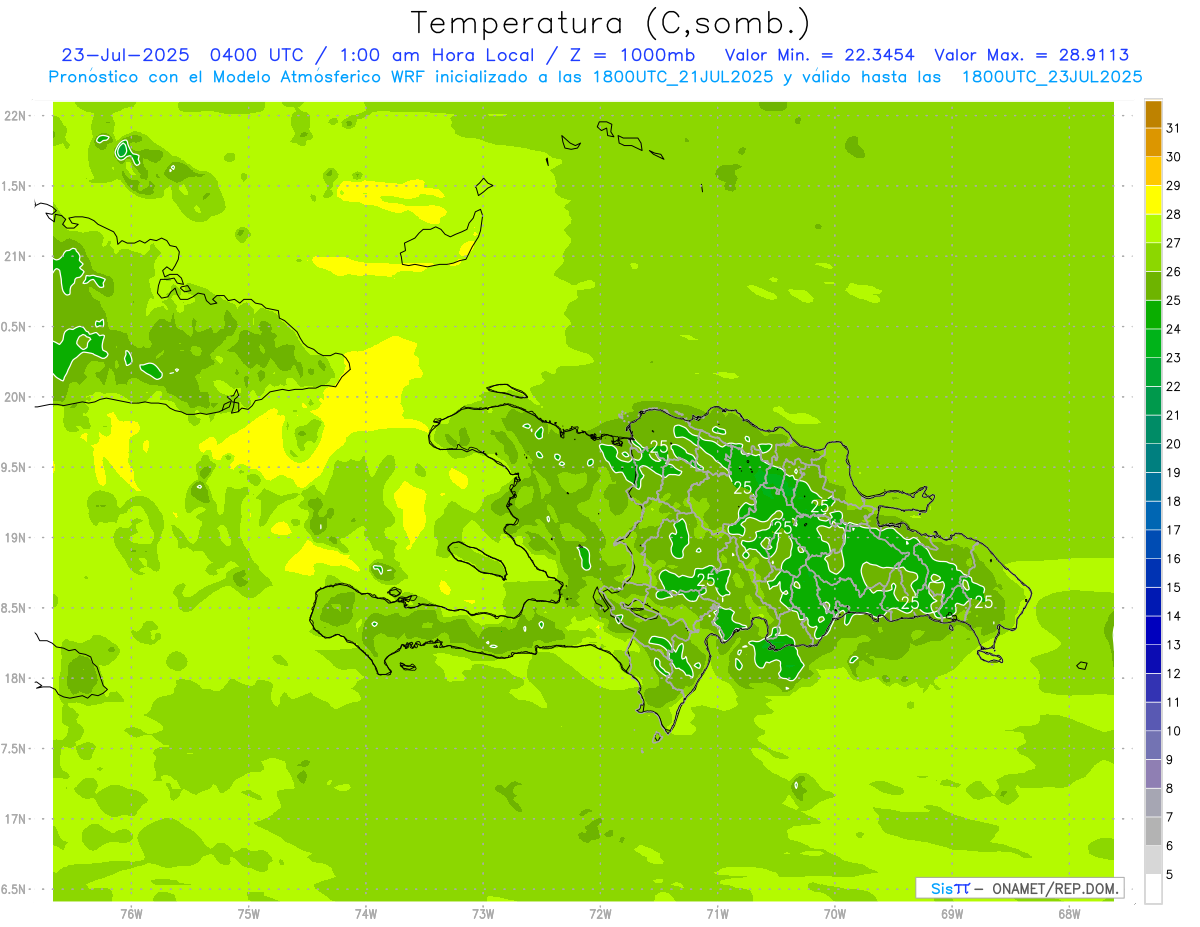This screenshot has height=927, width=1200.
Task: Click legend value label "15"
Action: point(1173,588)
